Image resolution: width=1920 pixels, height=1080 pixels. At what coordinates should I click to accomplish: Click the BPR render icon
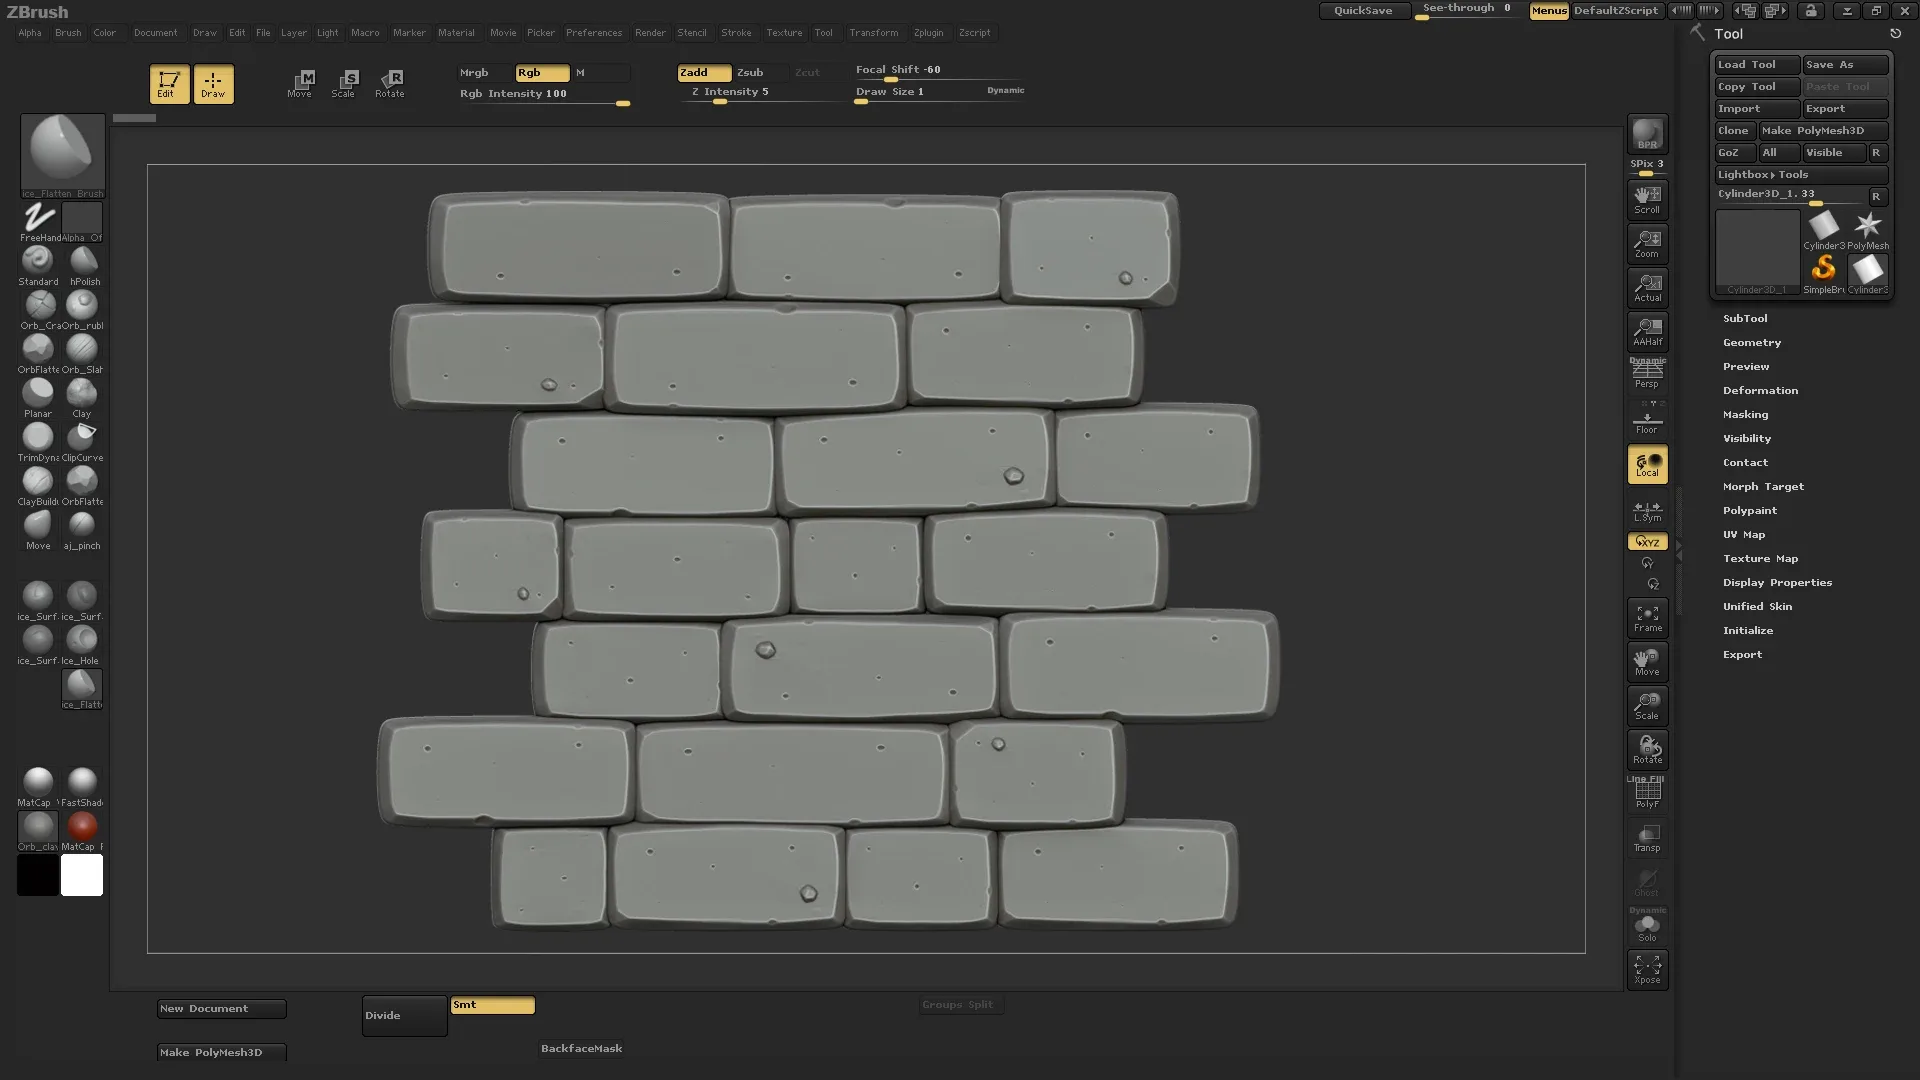point(1647,134)
